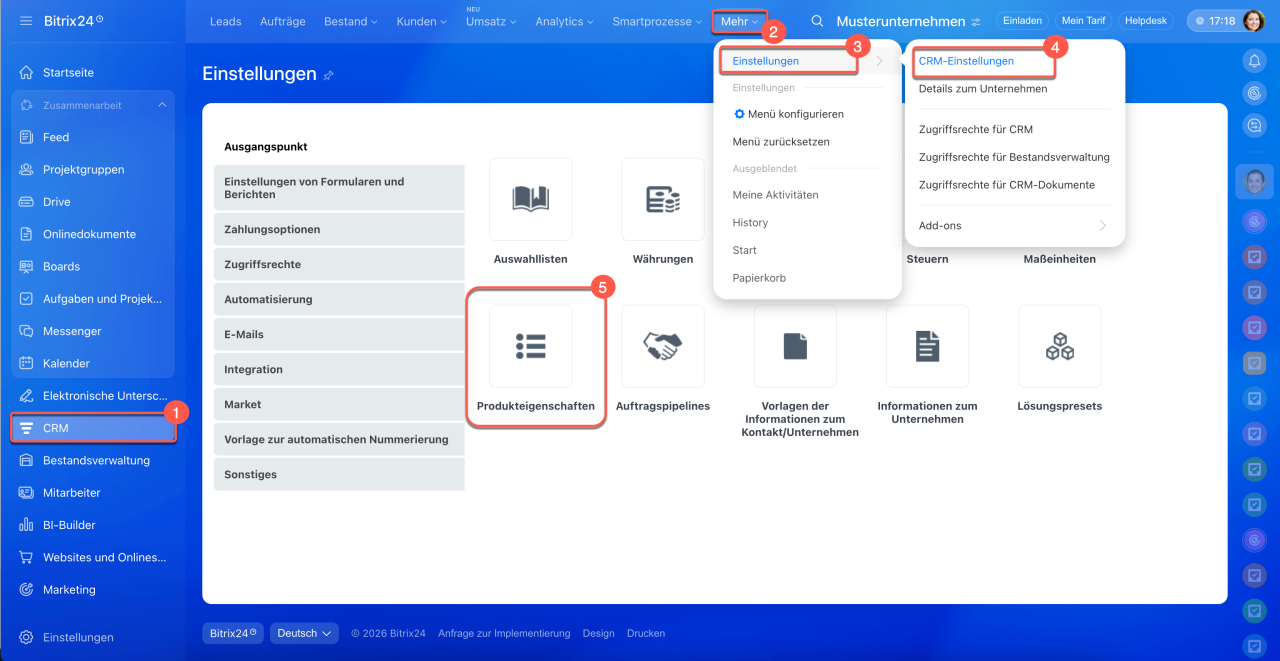Click Anfrage zur Implementierung footer link

504,633
